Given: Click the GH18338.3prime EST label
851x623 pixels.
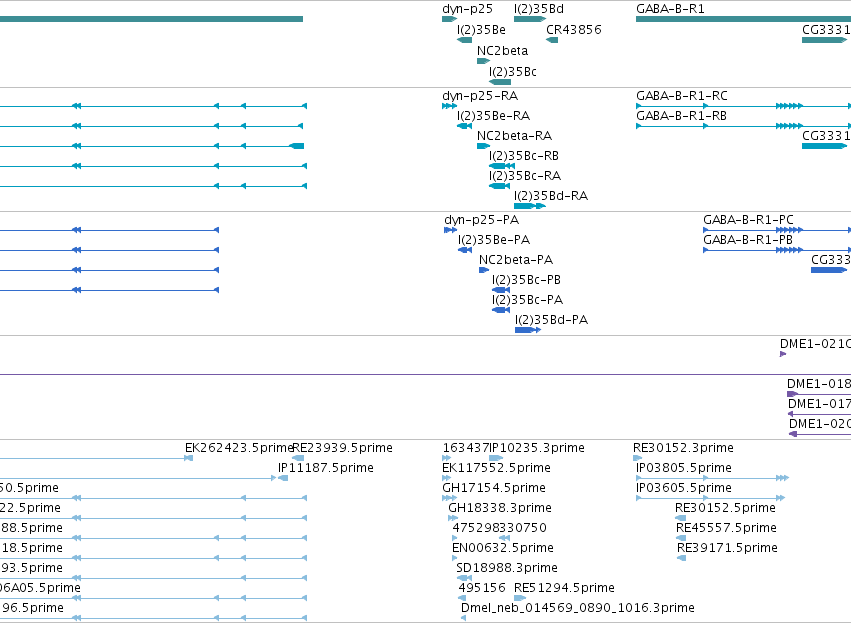Looking at the screenshot, I should tap(500, 508).
